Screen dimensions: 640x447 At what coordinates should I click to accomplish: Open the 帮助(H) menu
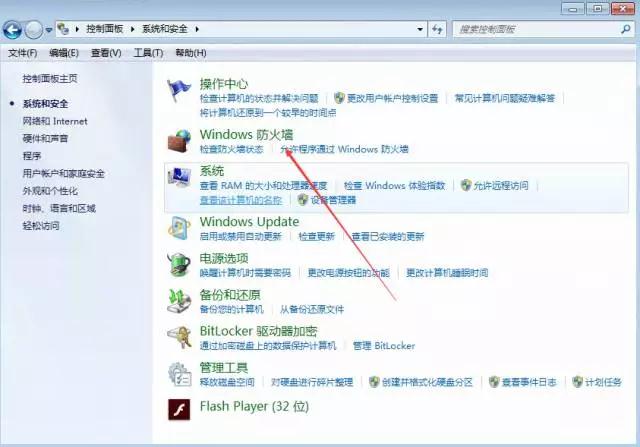coord(191,53)
